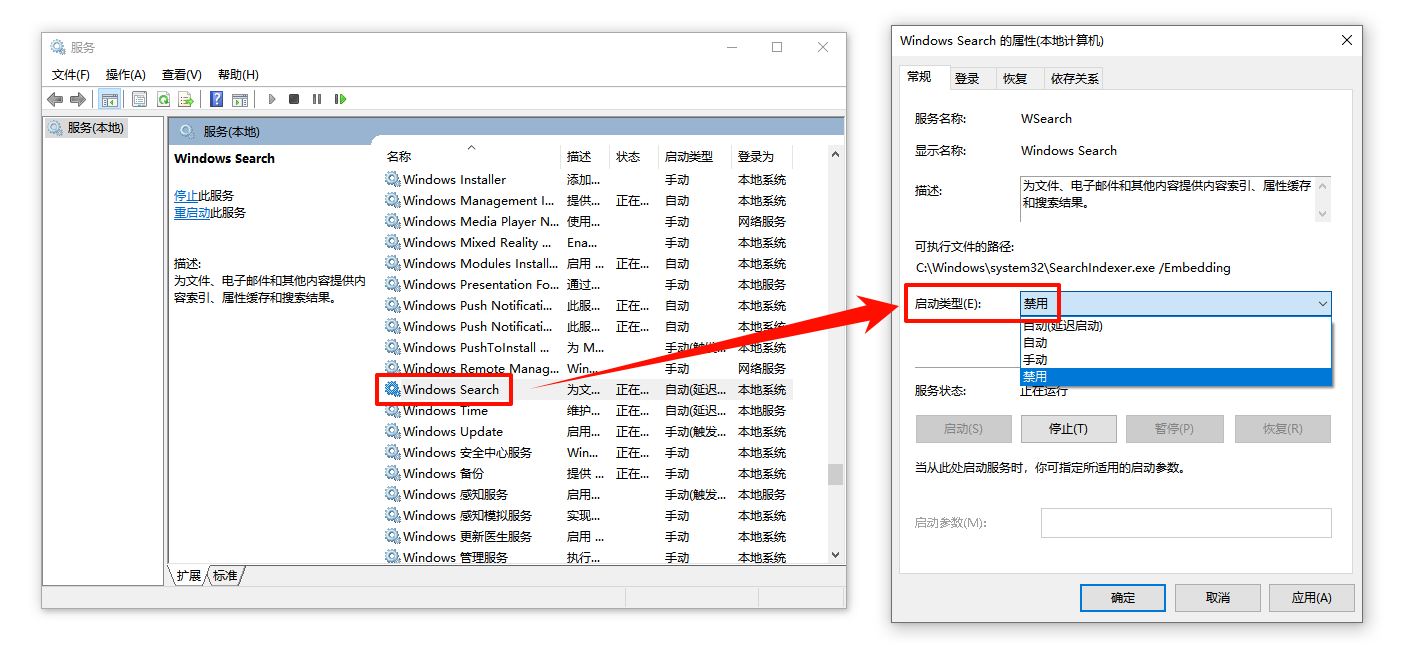Click the 确定 button
Screen dimensions: 1403x660
click(1123, 598)
